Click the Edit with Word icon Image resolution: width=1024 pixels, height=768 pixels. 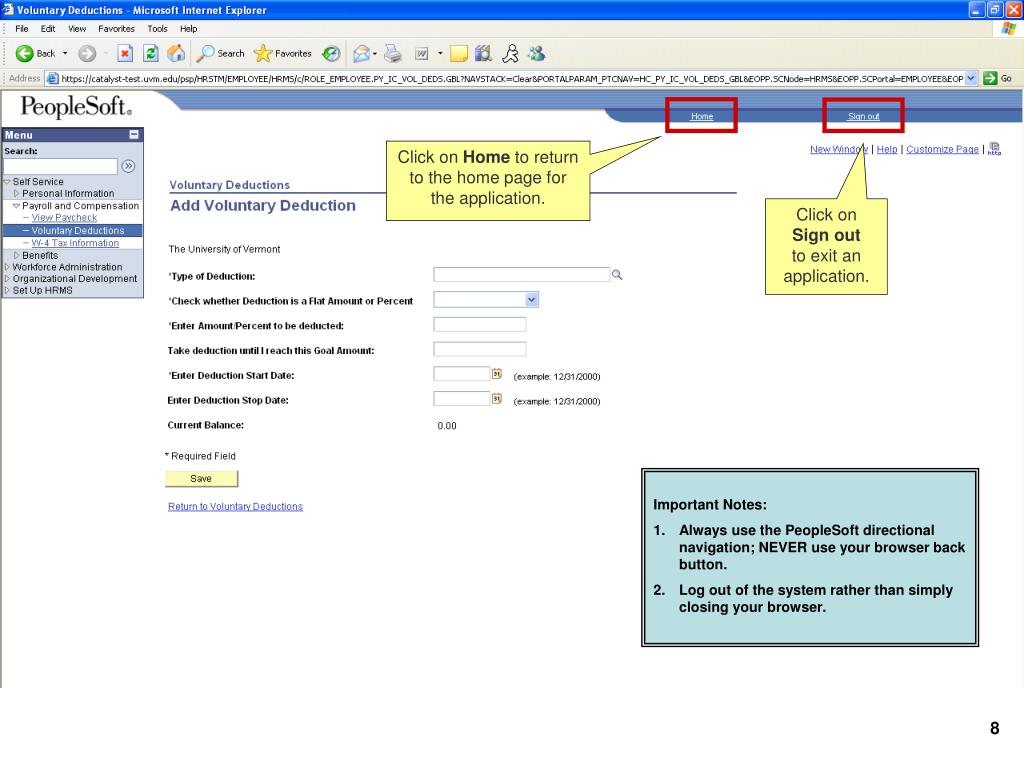(421, 54)
